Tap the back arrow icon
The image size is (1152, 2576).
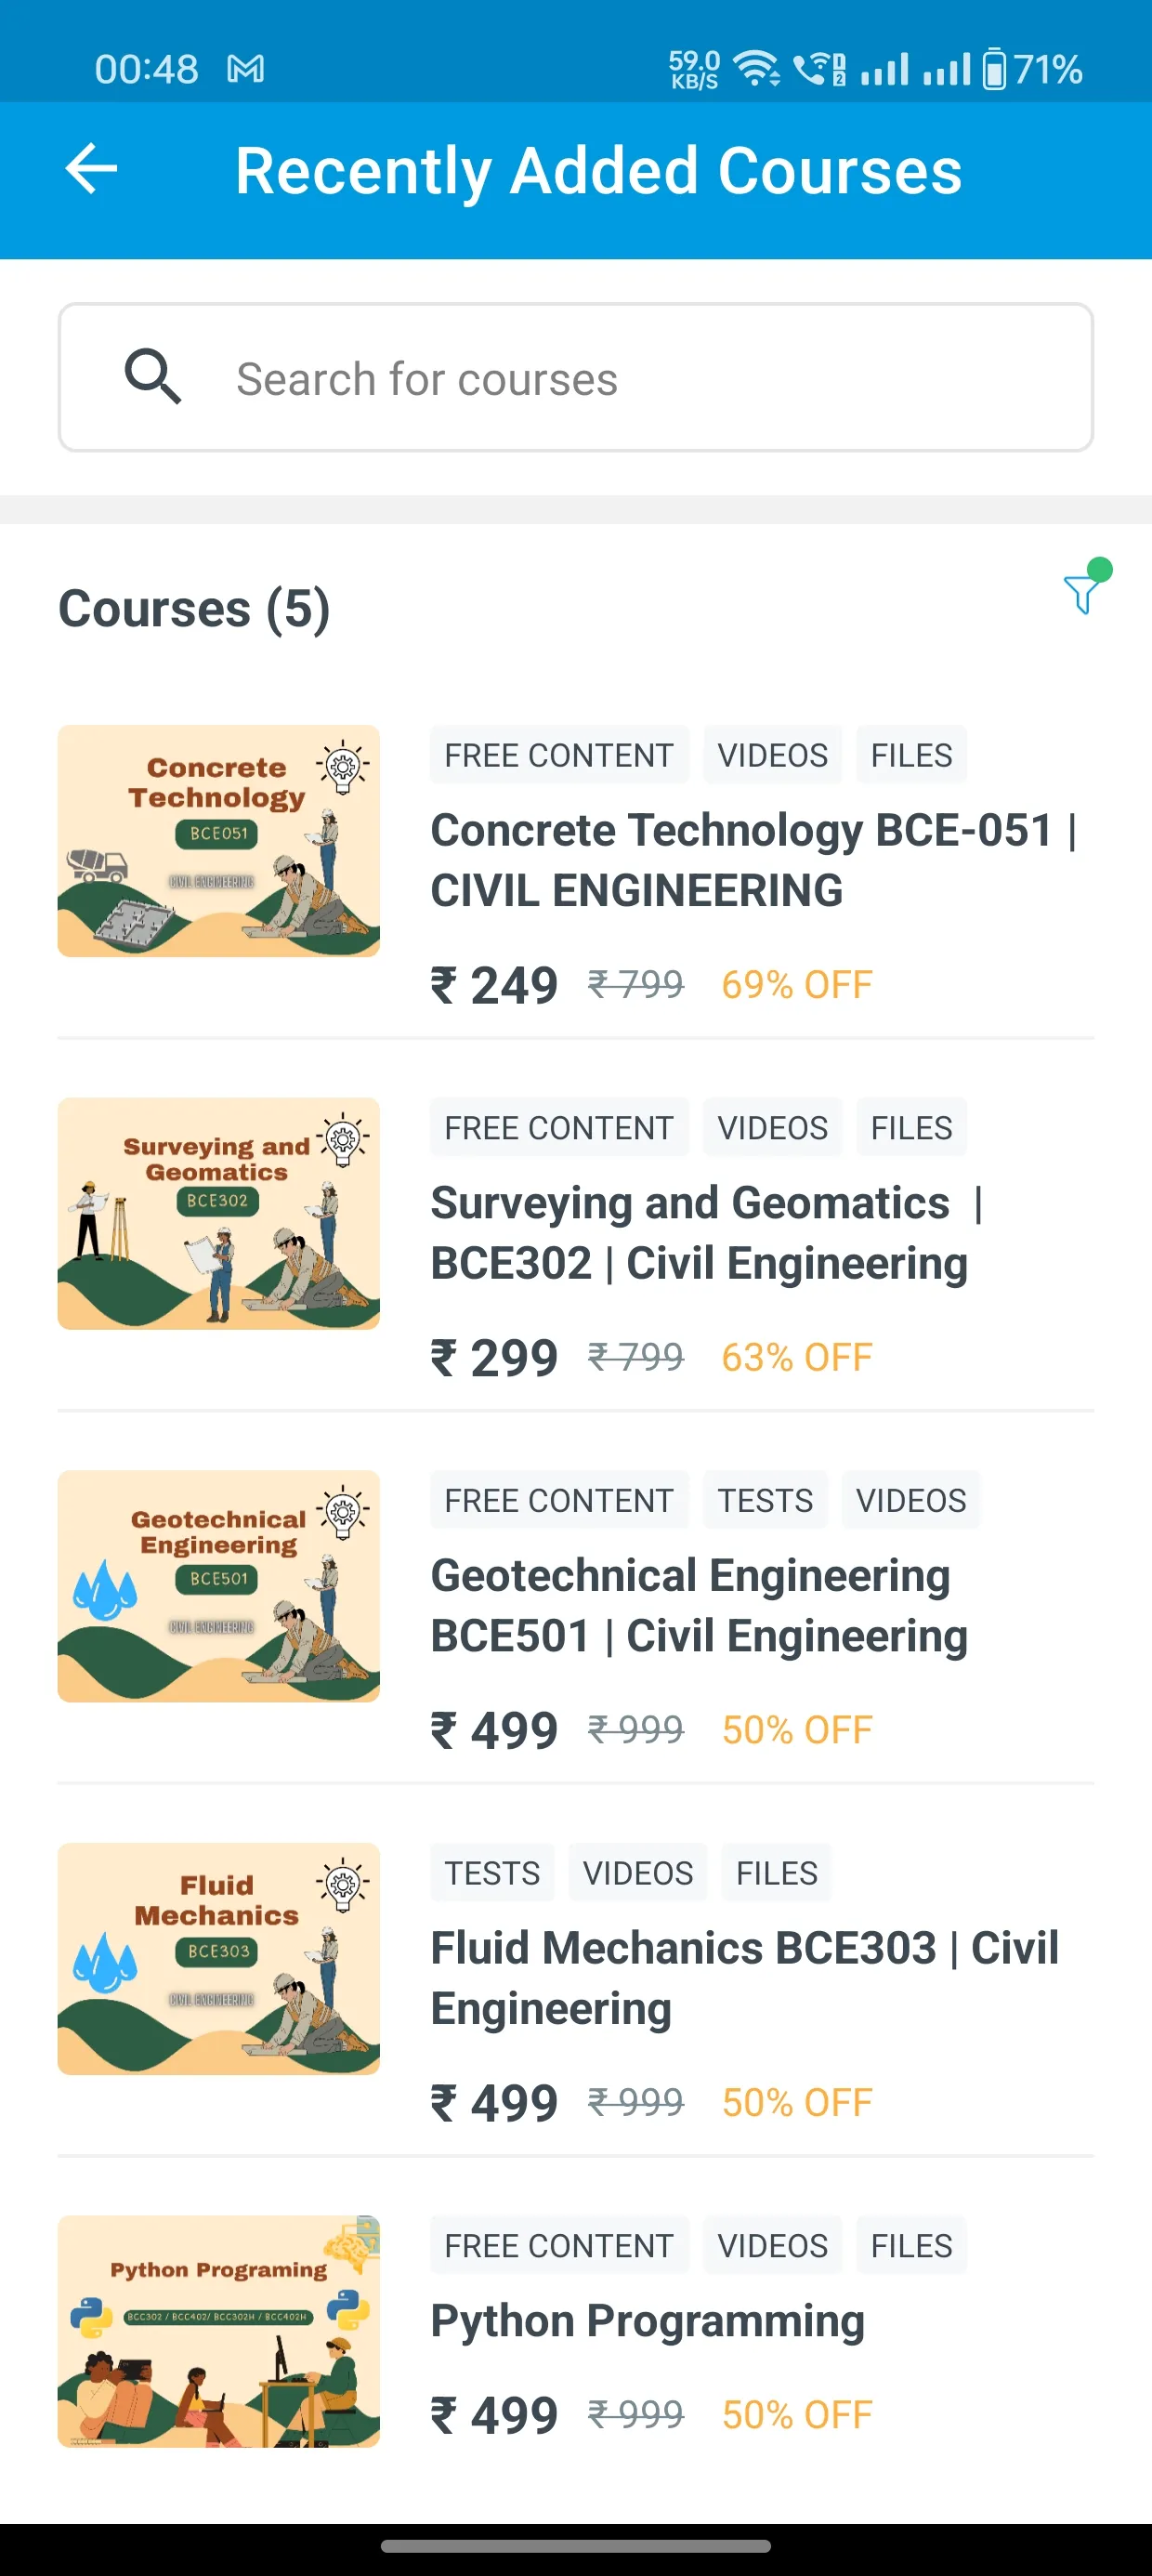(x=91, y=169)
